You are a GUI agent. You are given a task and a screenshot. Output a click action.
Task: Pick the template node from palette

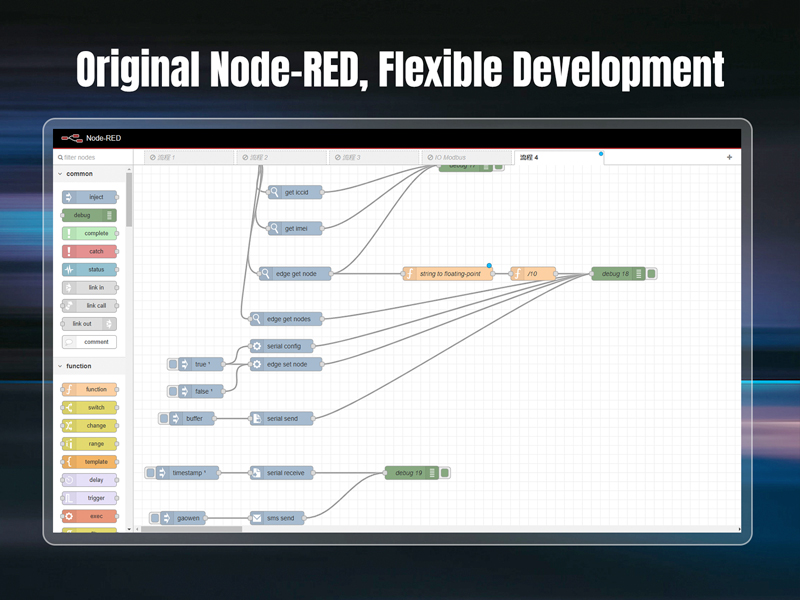[90, 462]
